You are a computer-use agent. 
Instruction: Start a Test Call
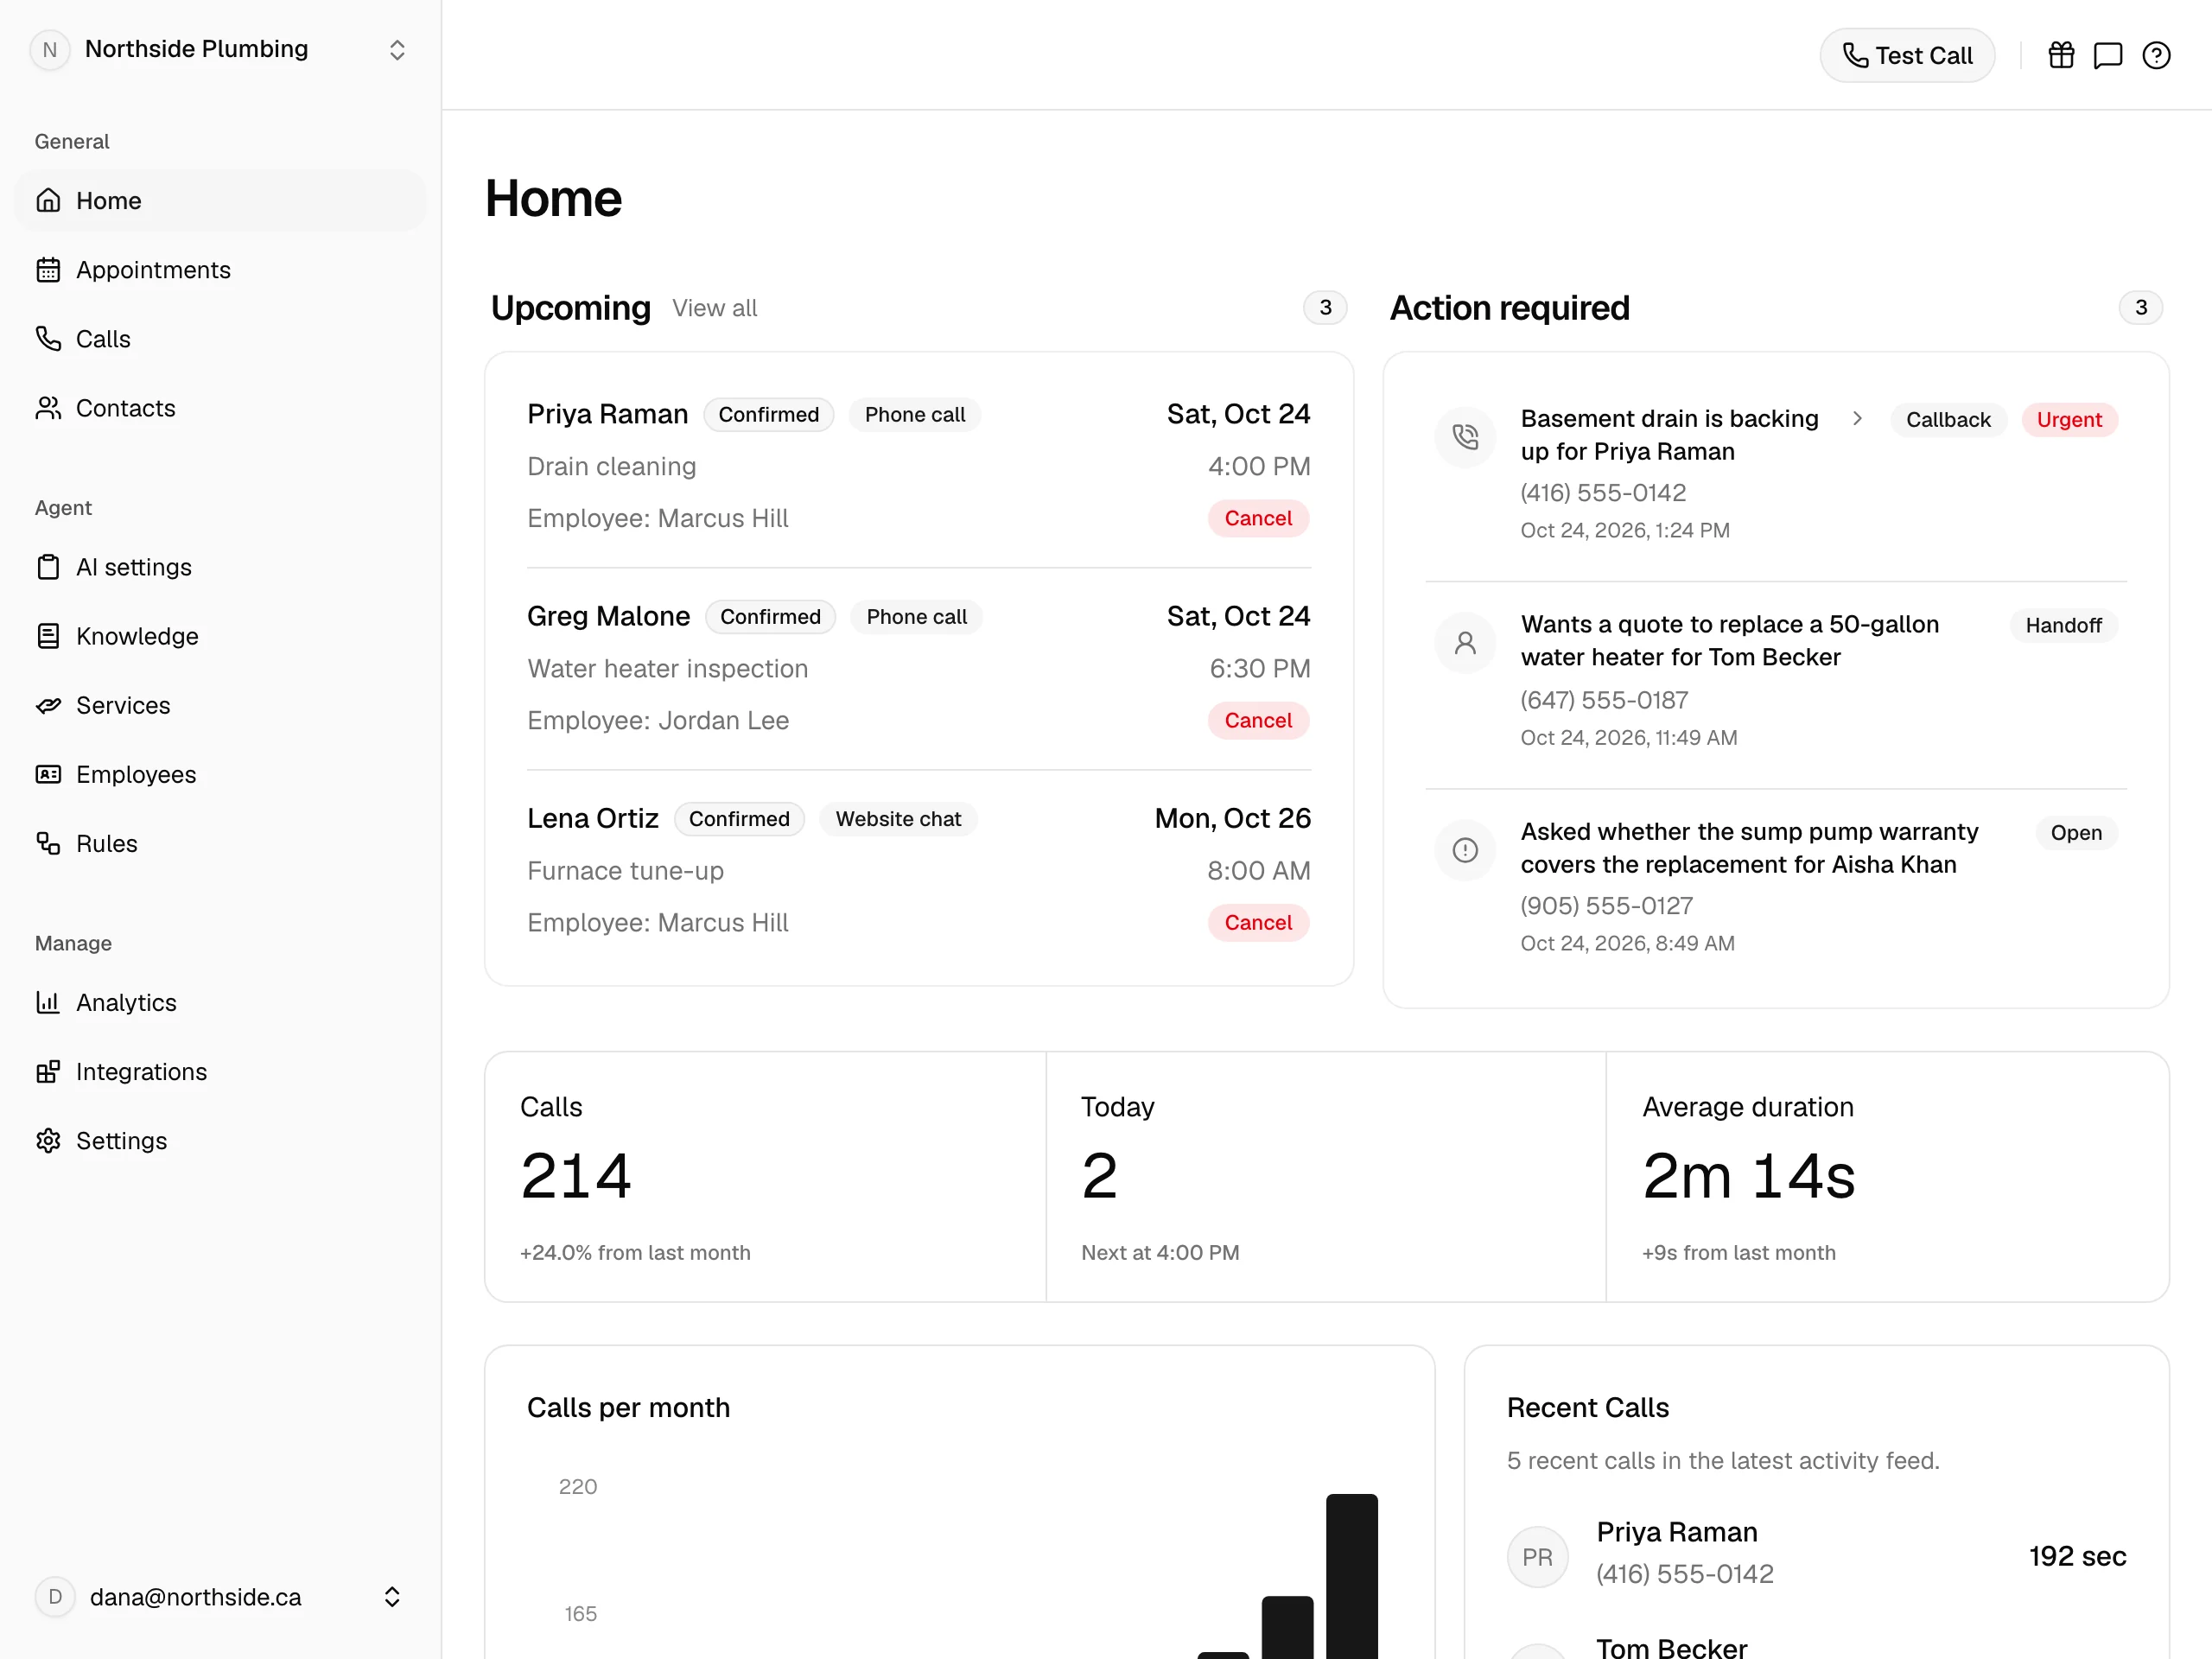pyautogui.click(x=1907, y=55)
